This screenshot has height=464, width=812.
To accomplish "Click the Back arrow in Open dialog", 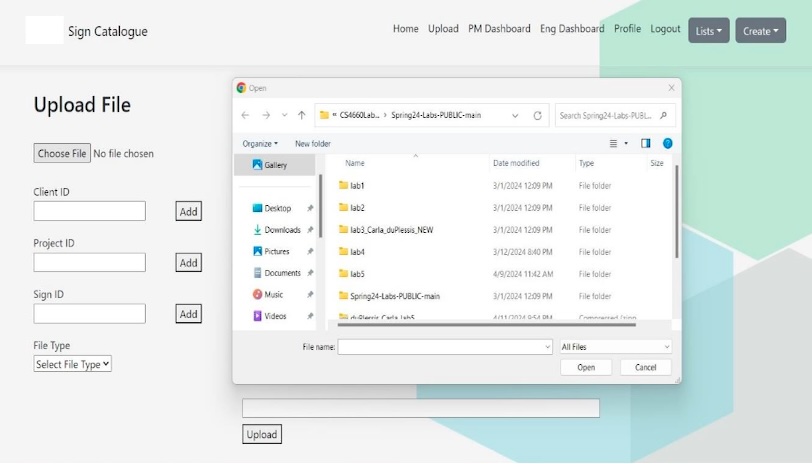I will (245, 115).
